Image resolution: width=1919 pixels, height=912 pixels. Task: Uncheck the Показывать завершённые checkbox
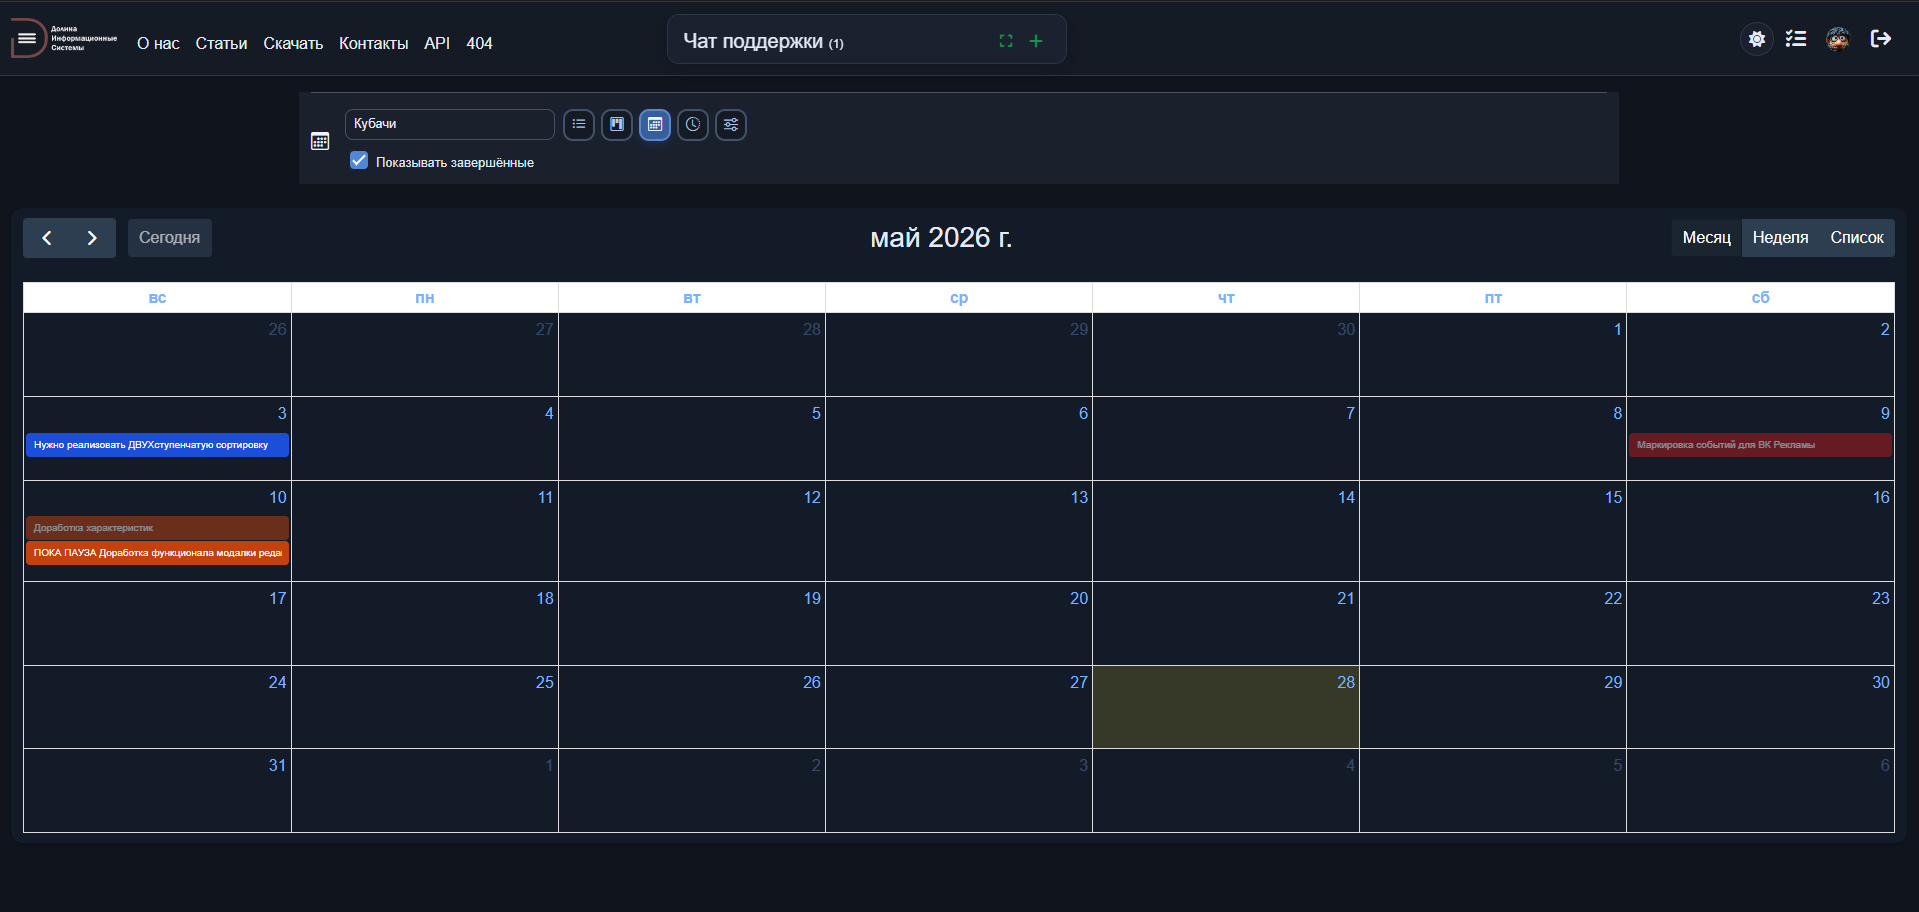(x=359, y=161)
